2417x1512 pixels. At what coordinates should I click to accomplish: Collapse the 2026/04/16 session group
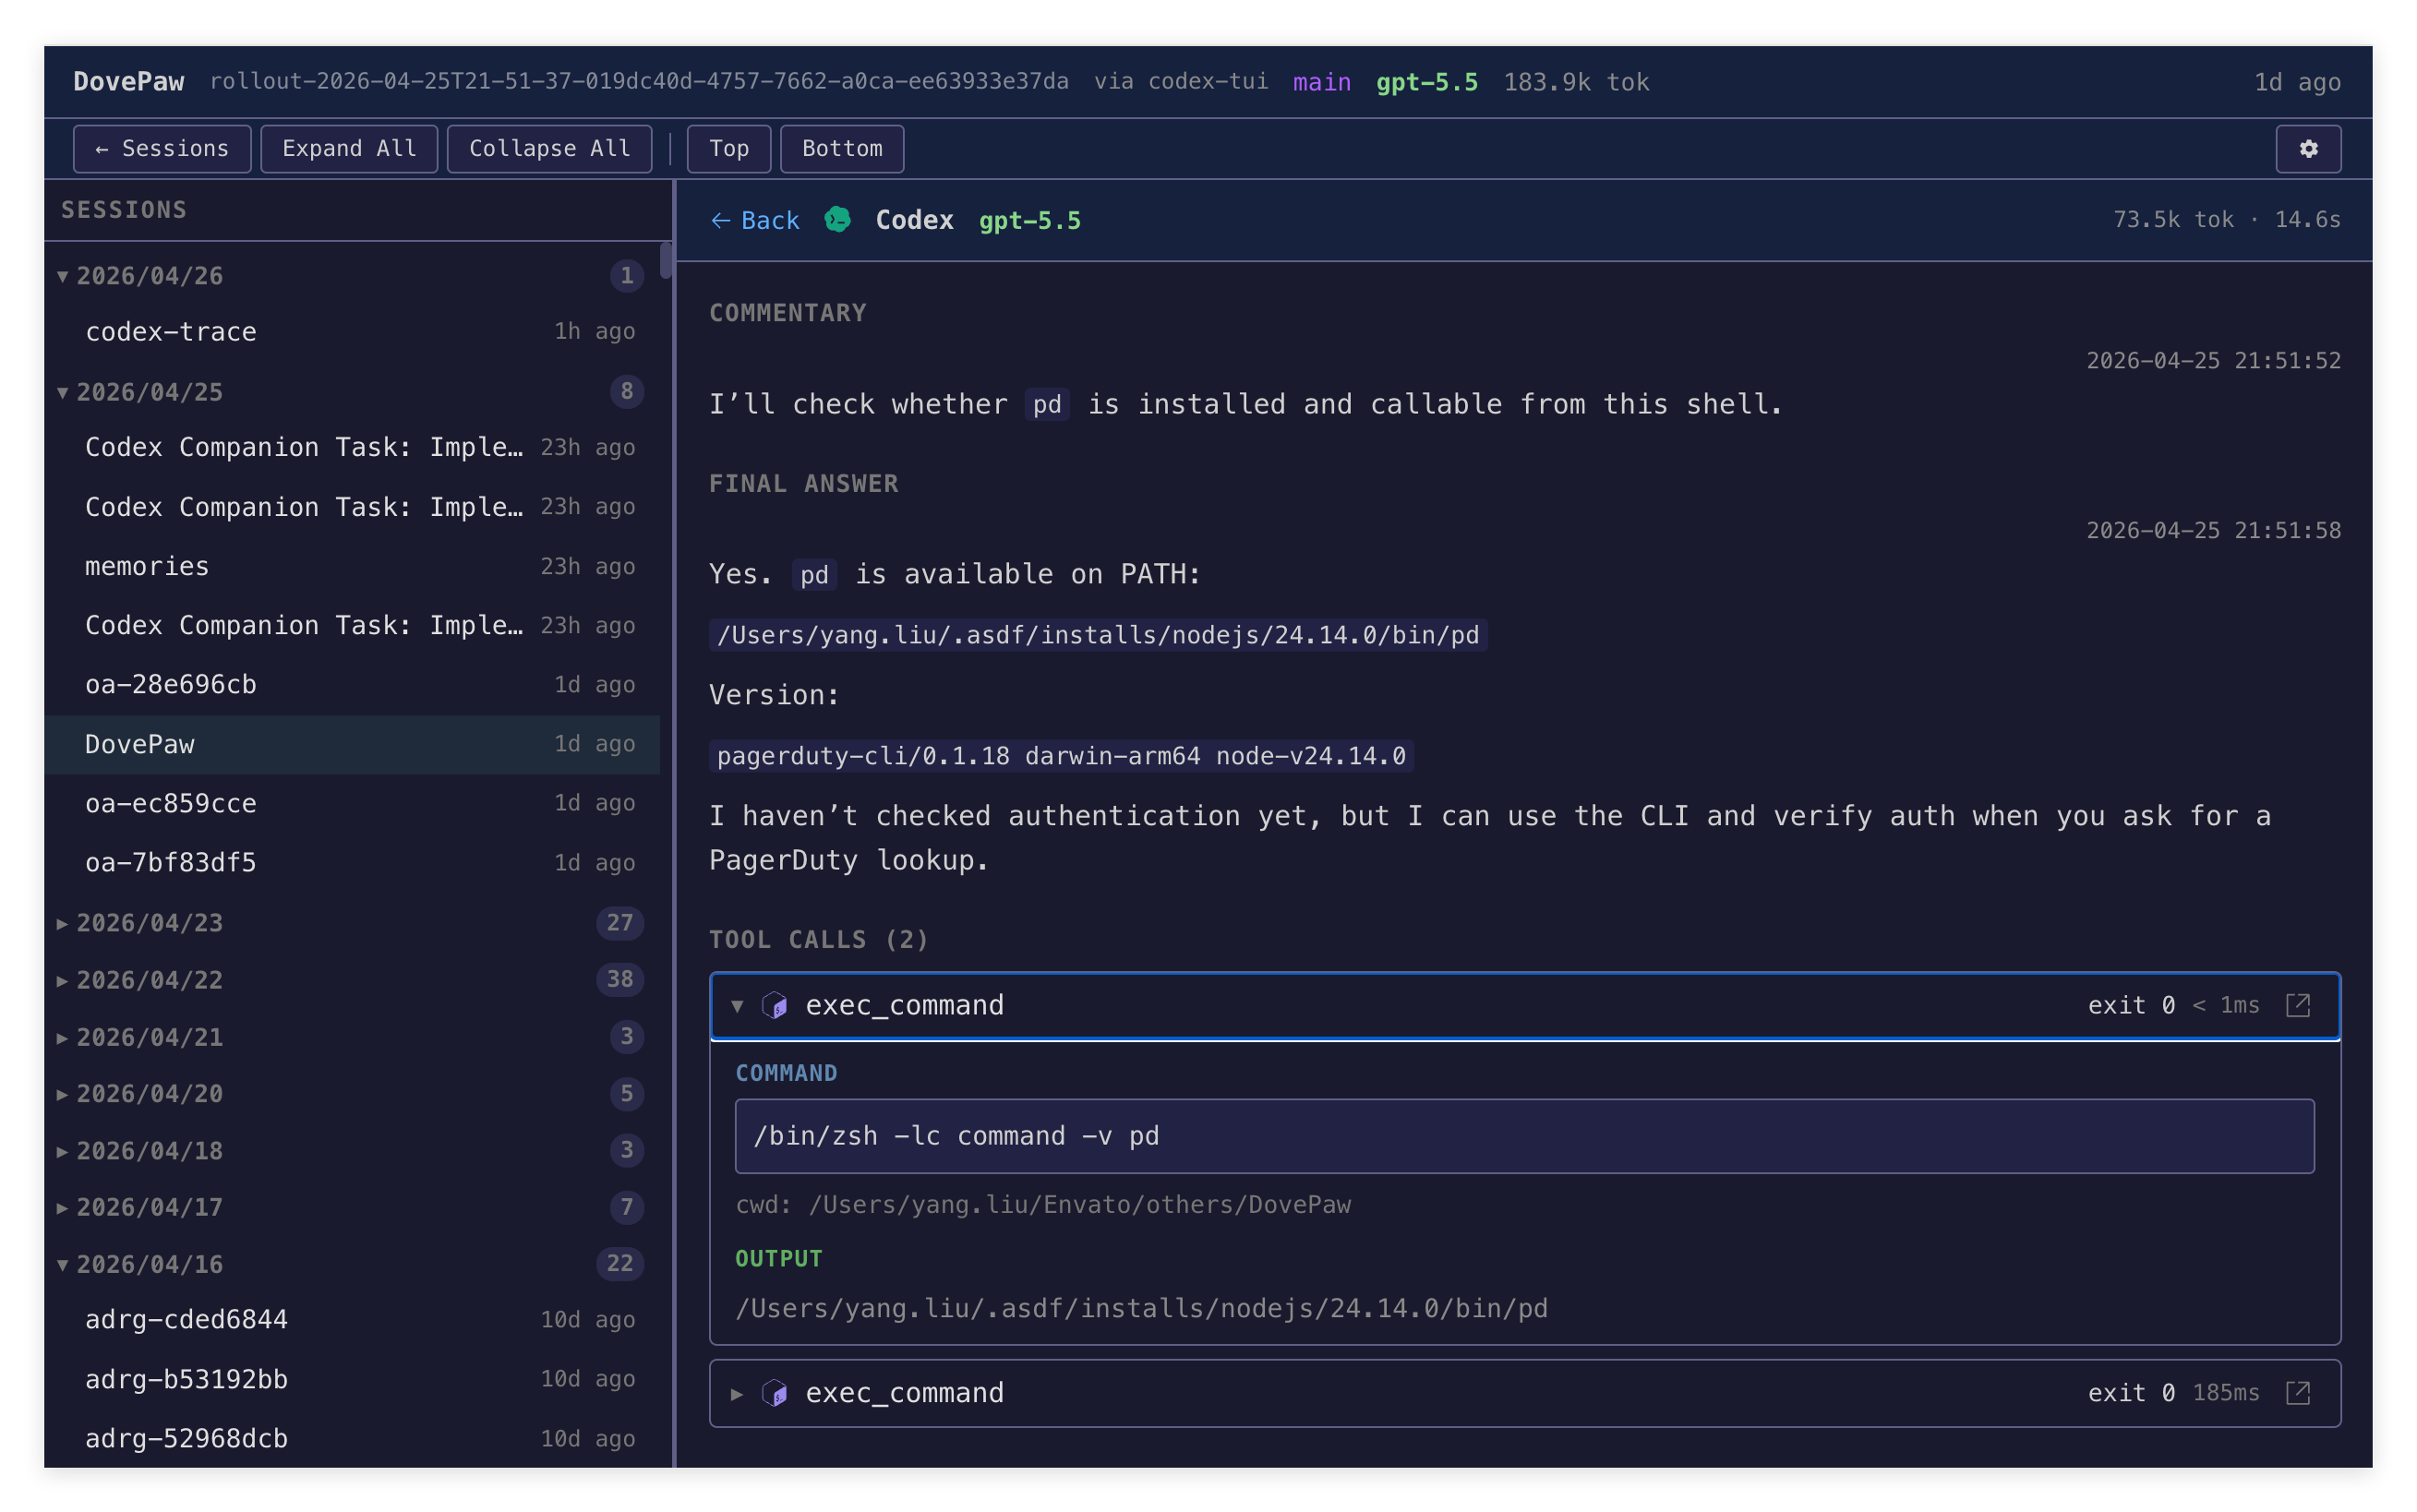point(63,1264)
